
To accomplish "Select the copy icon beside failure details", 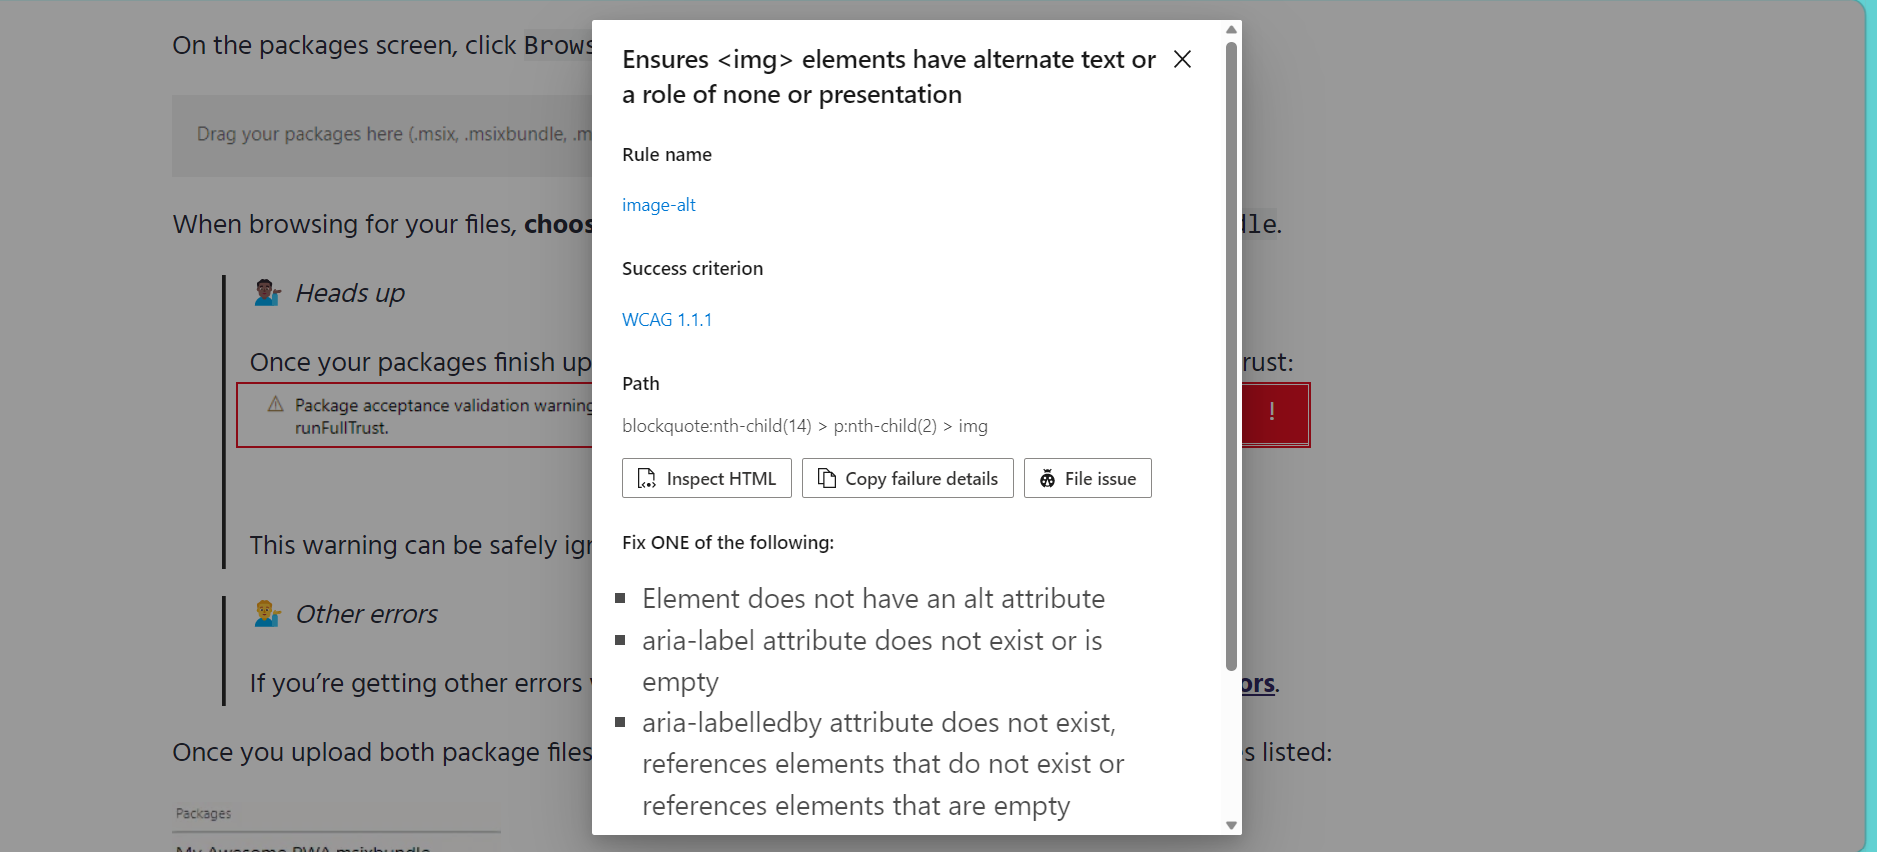I will 826,478.
